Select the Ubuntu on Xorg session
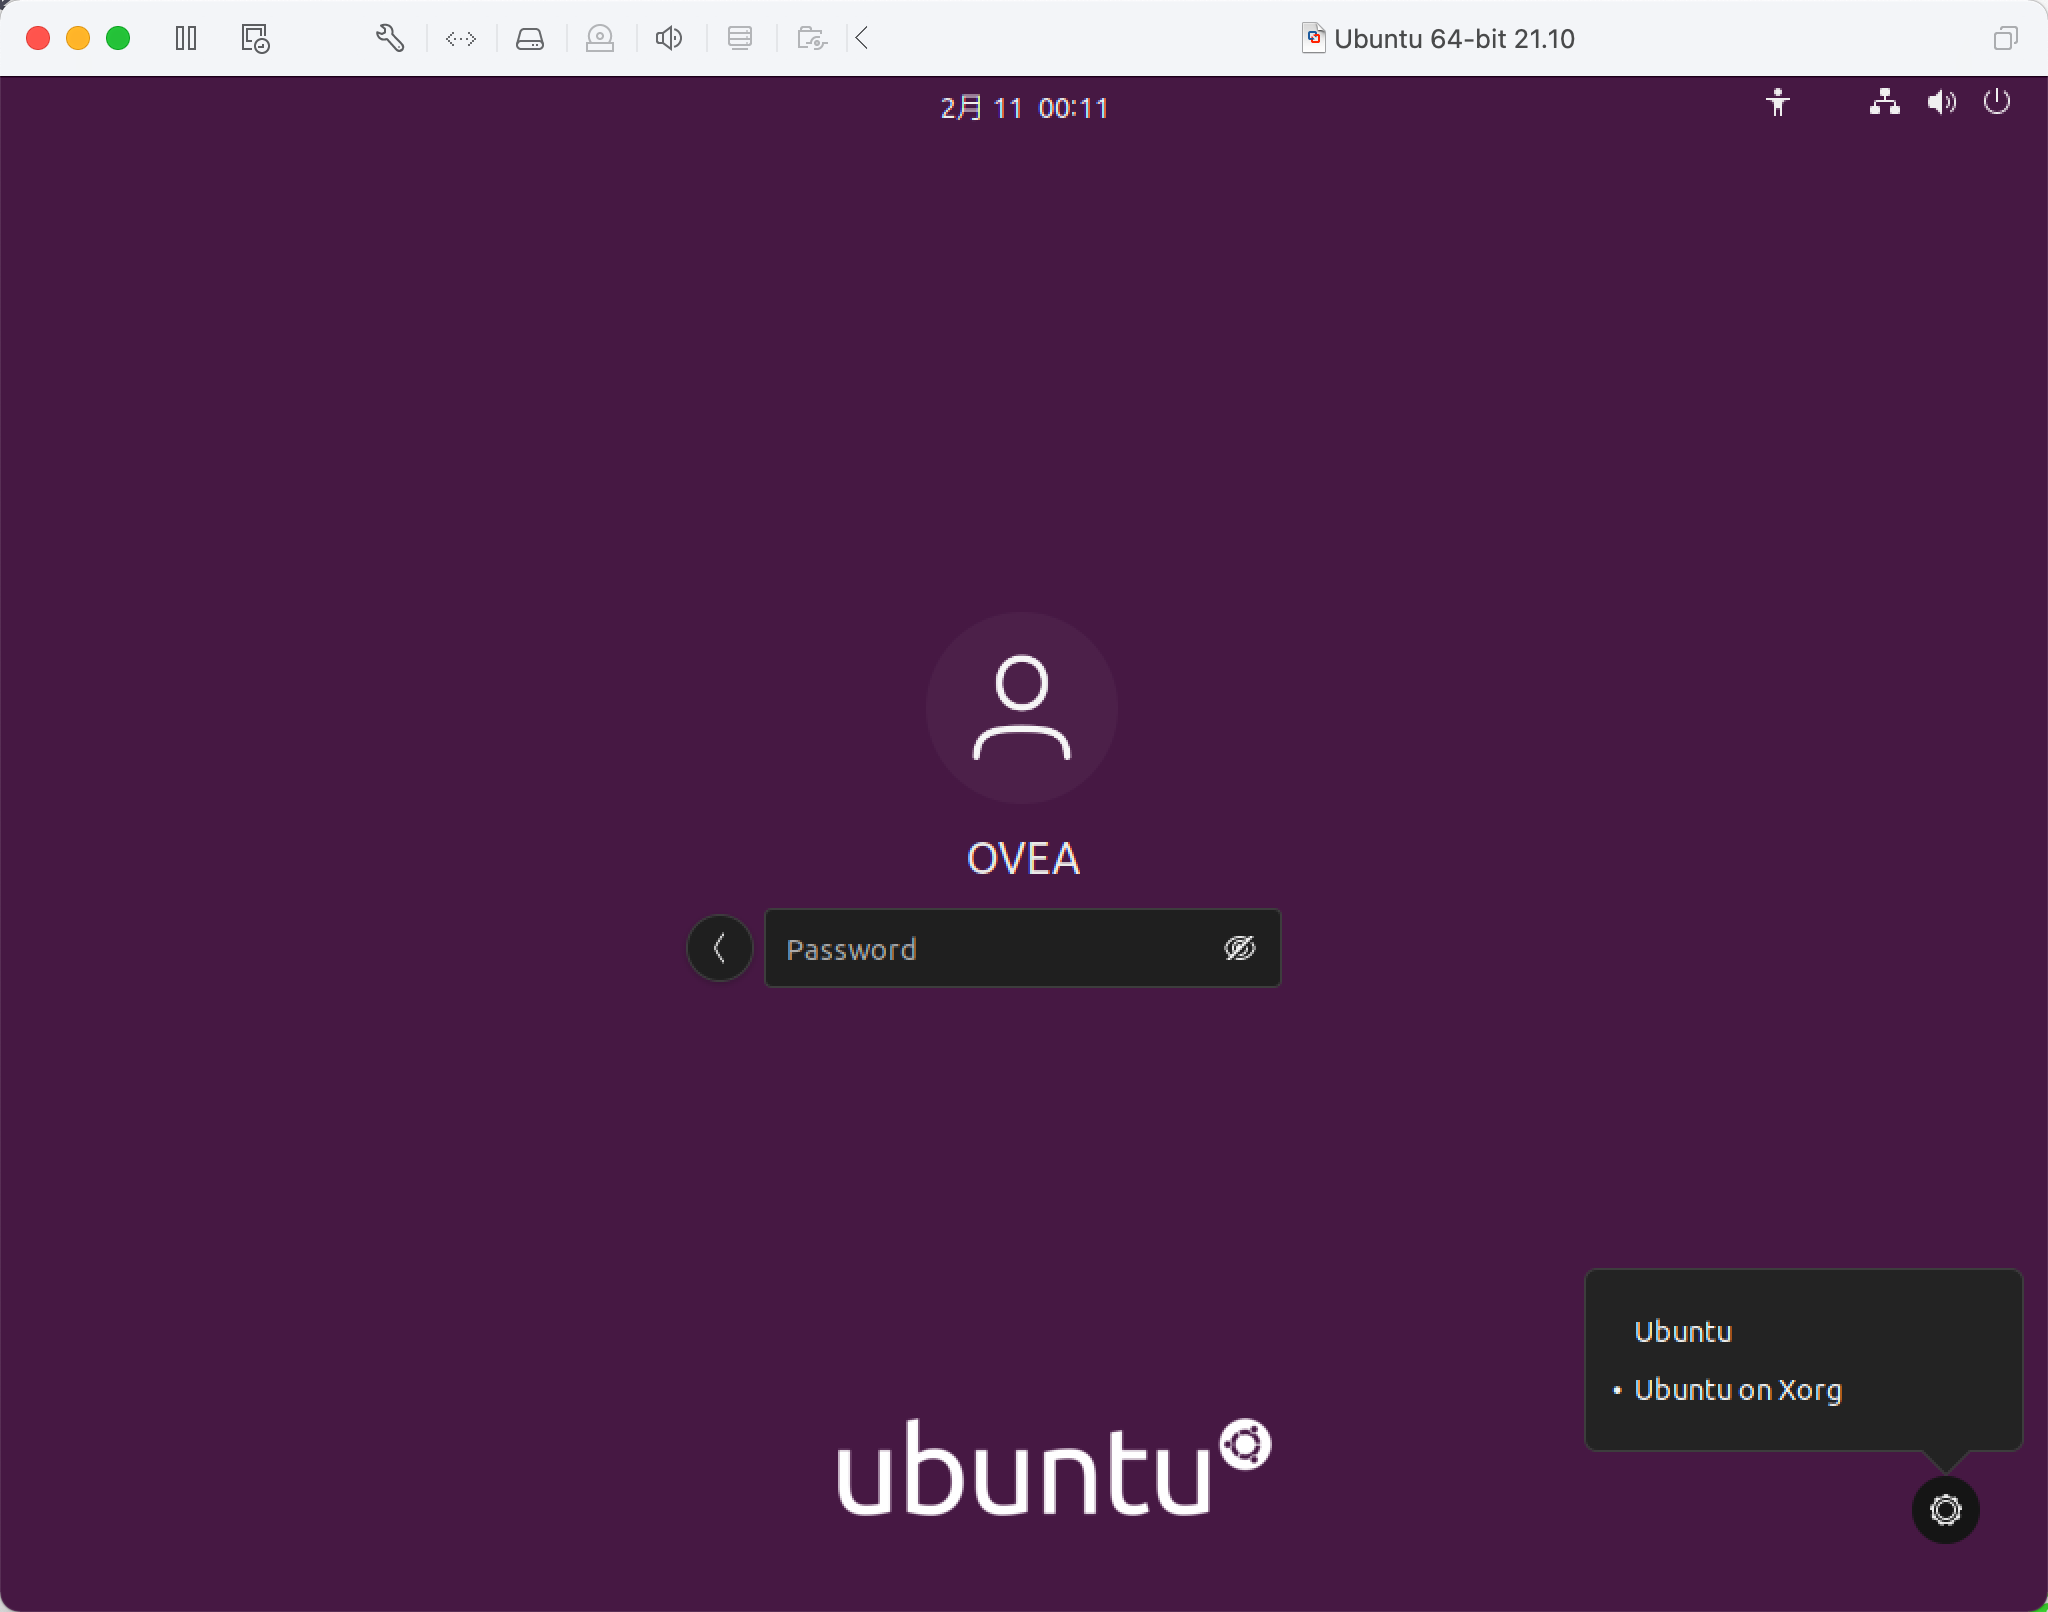This screenshot has width=2048, height=1612. (x=1737, y=1390)
